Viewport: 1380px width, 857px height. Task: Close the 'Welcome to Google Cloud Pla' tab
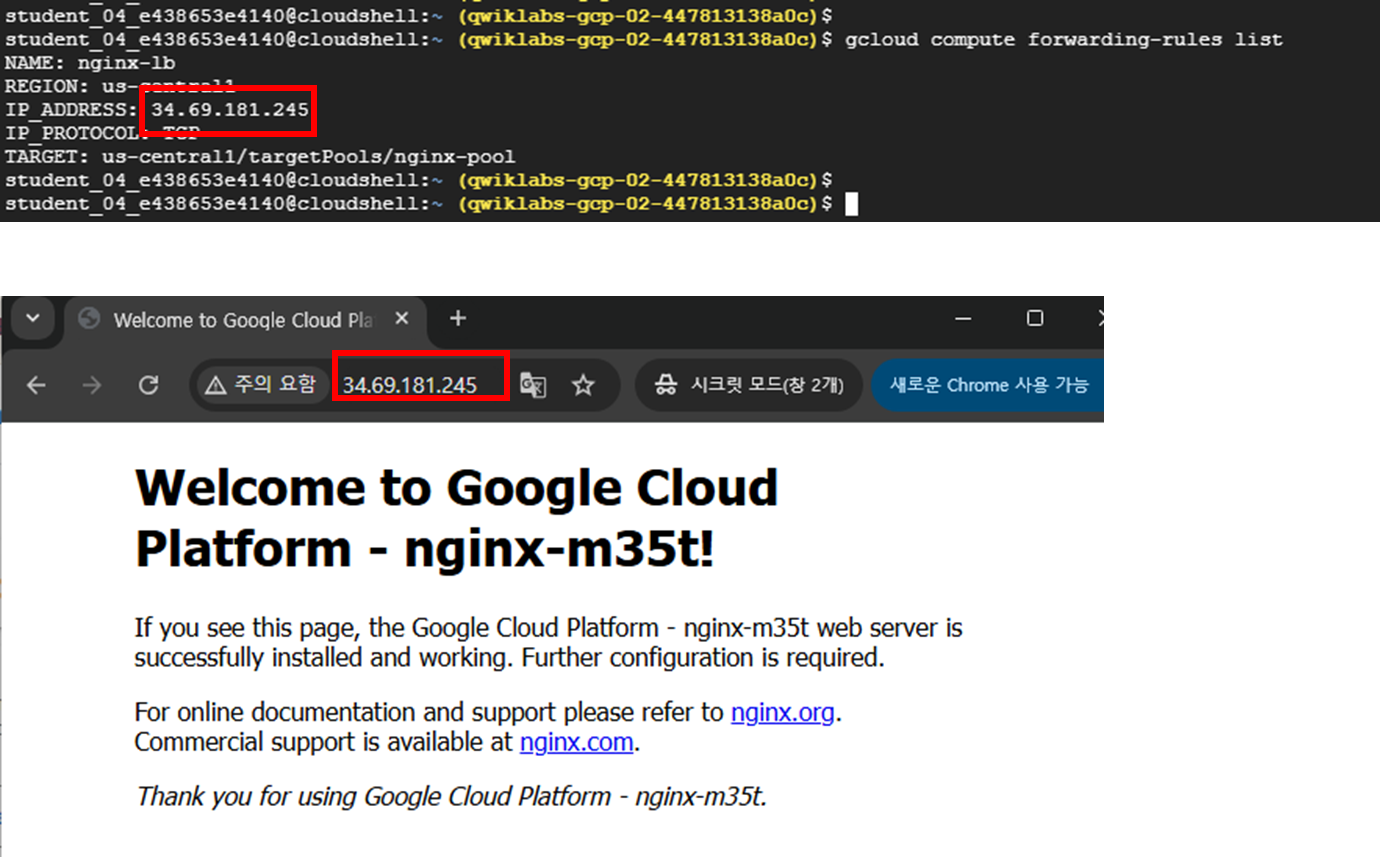[x=401, y=319]
